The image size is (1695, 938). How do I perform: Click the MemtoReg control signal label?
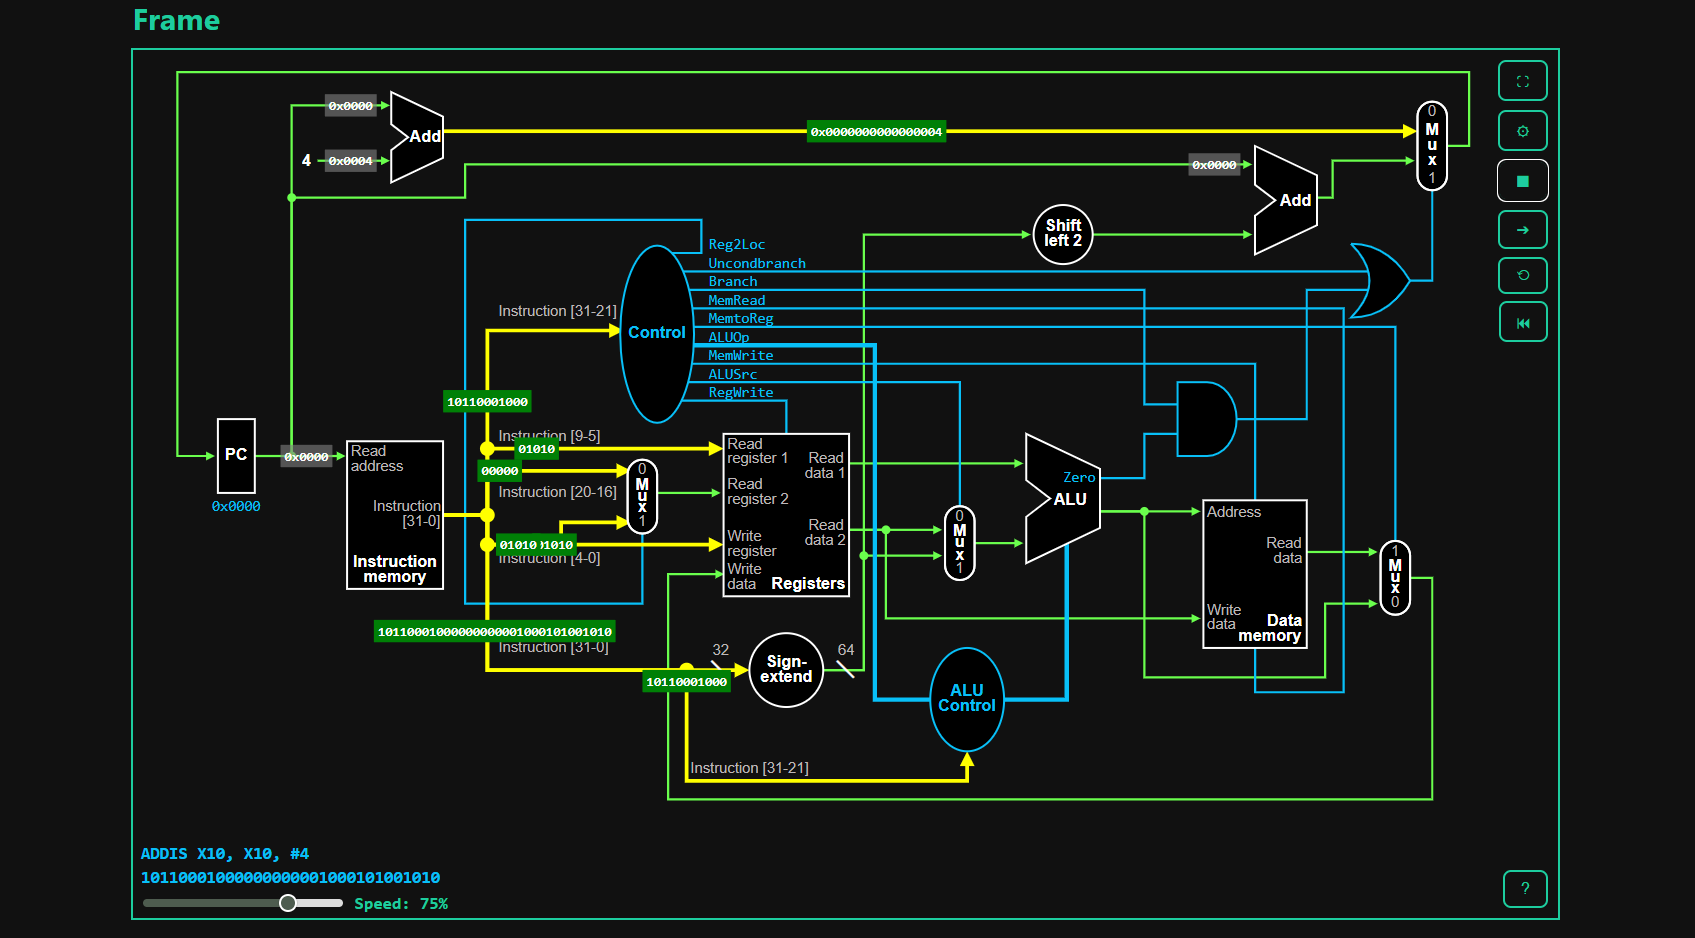(x=741, y=318)
